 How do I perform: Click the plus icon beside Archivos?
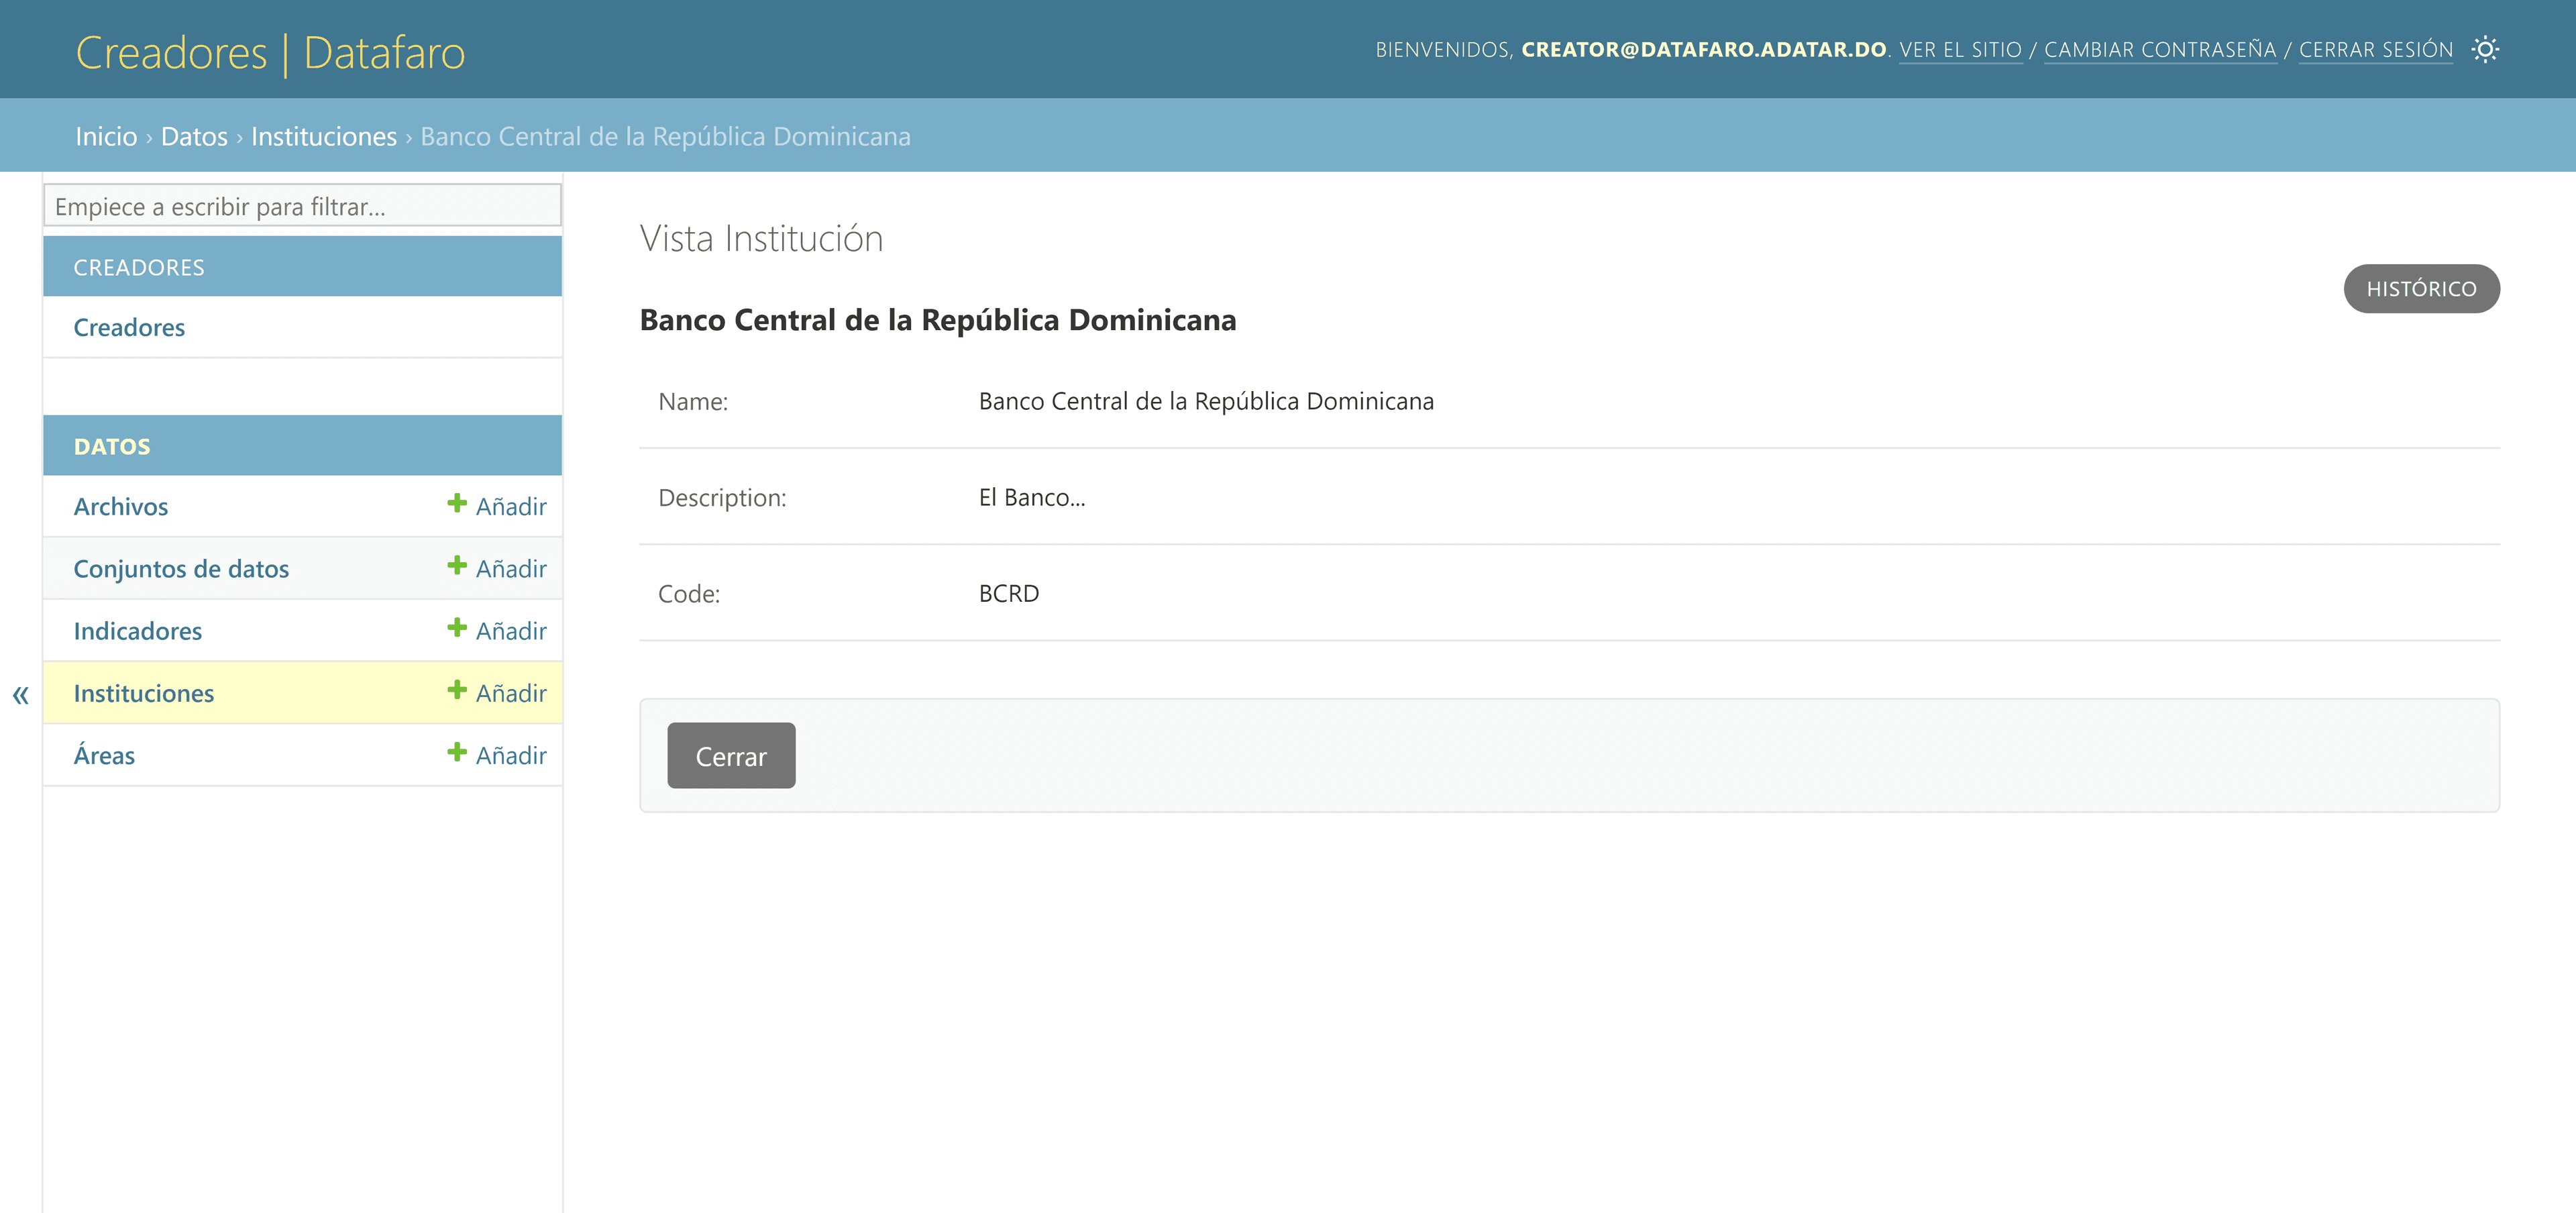coord(457,503)
